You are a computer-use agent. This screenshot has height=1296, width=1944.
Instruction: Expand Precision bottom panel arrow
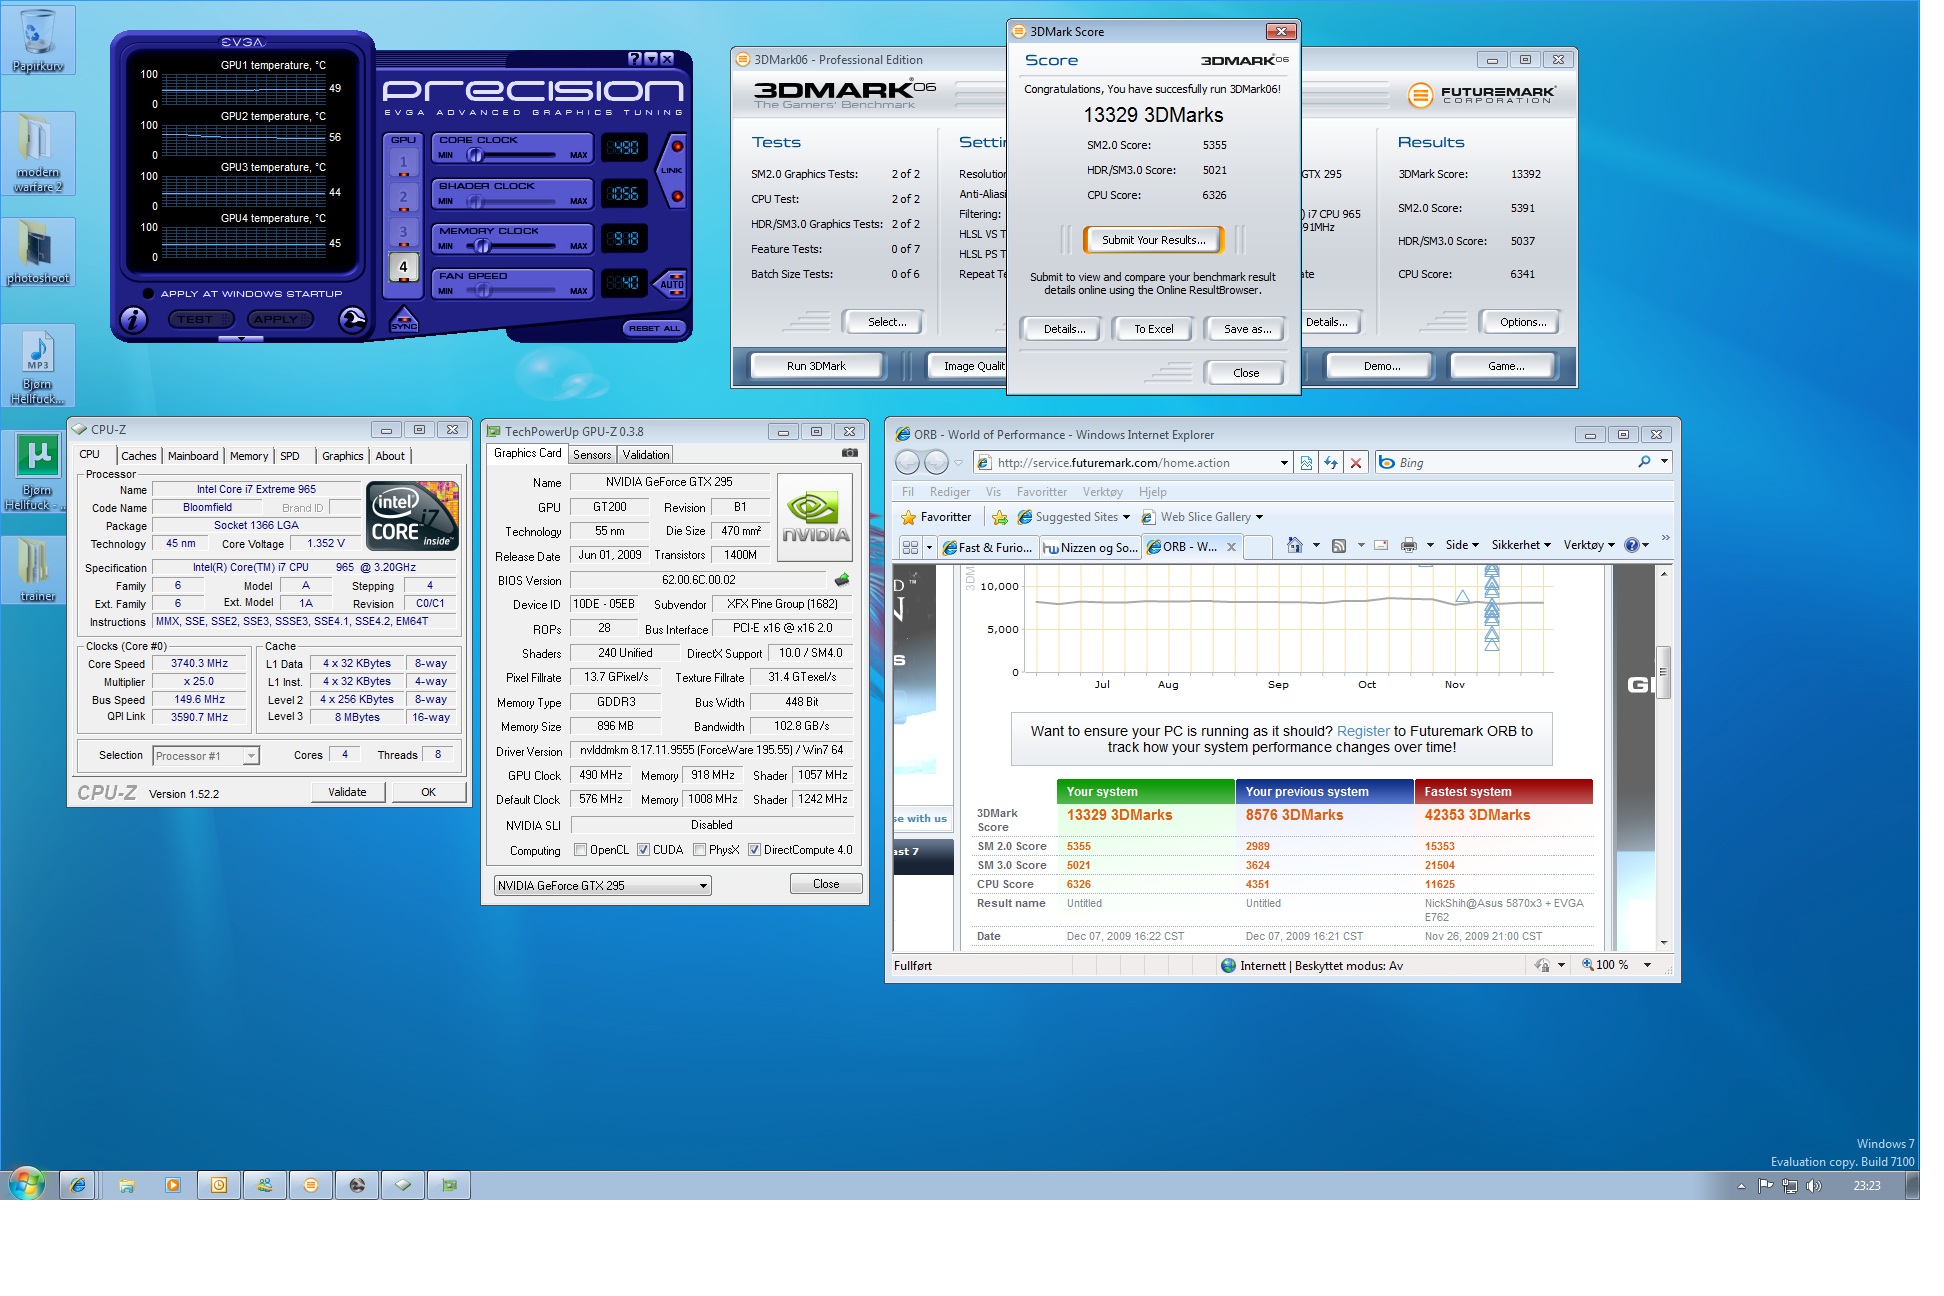240,339
